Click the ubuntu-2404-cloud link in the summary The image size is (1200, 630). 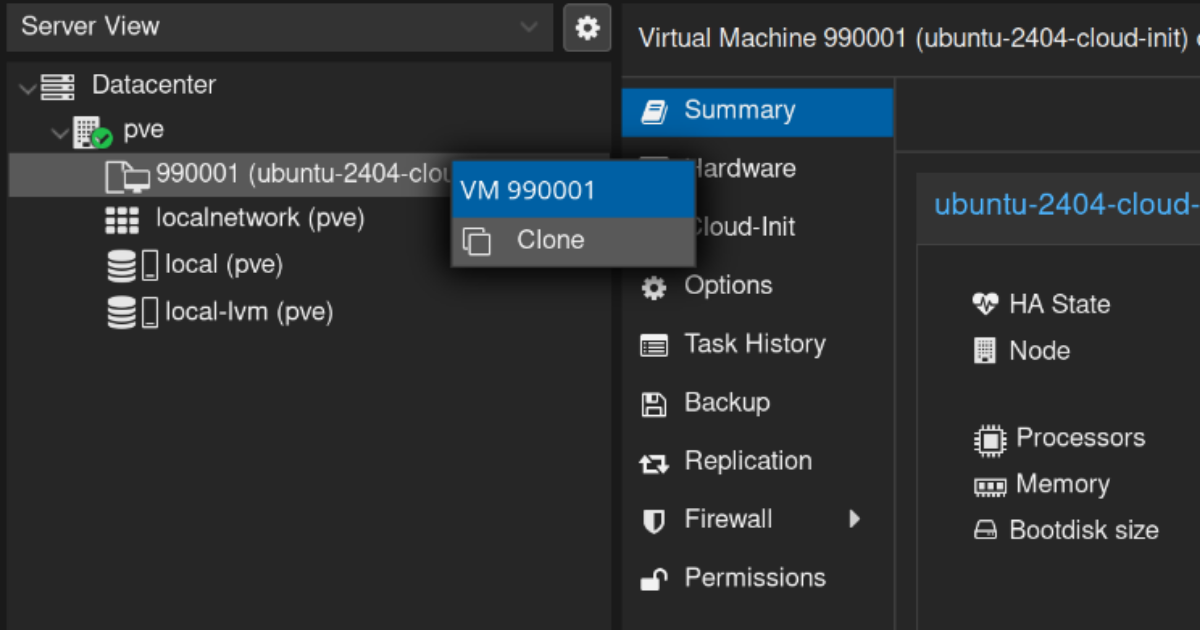[1060, 204]
